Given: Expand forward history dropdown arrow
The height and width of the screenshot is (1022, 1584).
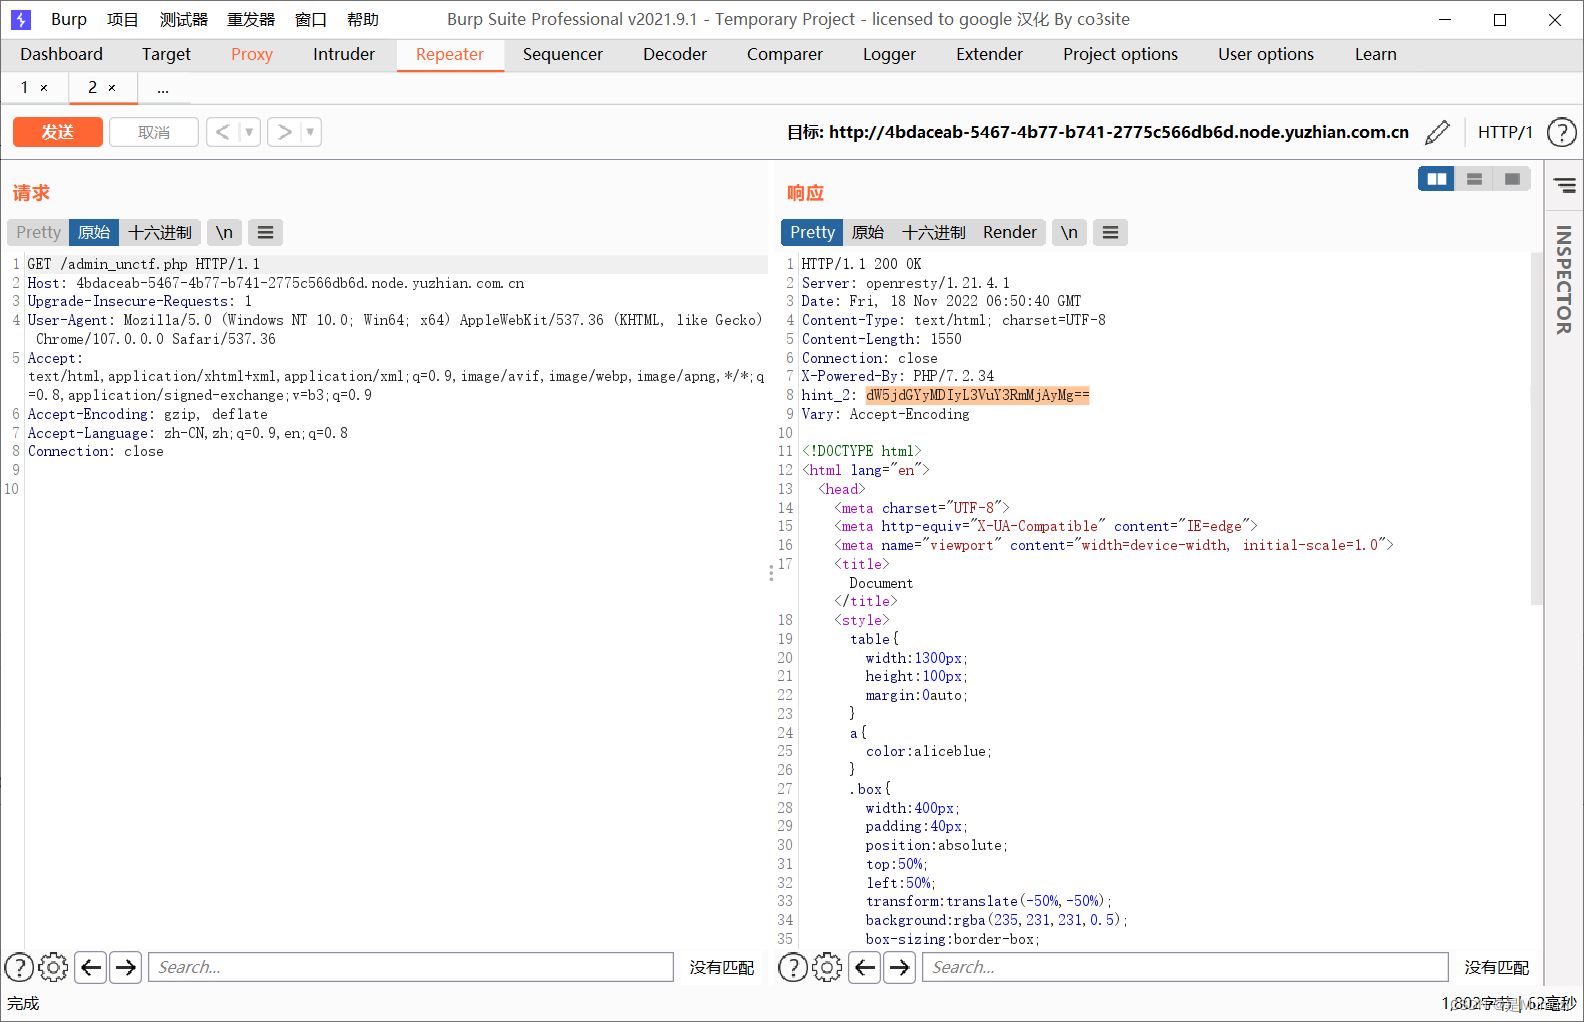Looking at the screenshot, I should 310,132.
